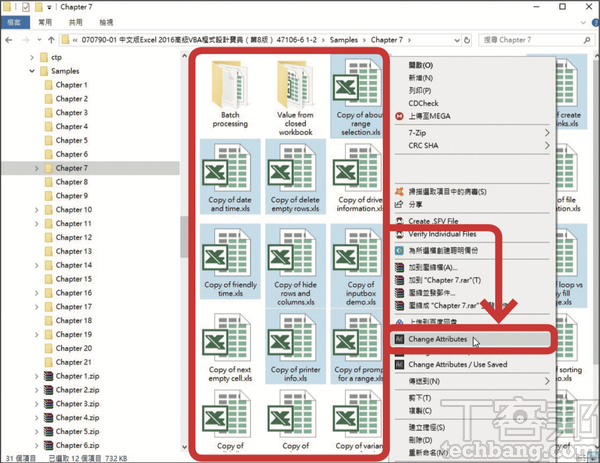Select Copy of inputbox demo.xls file
Viewport: 600px width, 463px height.
pyautogui.click(x=357, y=266)
